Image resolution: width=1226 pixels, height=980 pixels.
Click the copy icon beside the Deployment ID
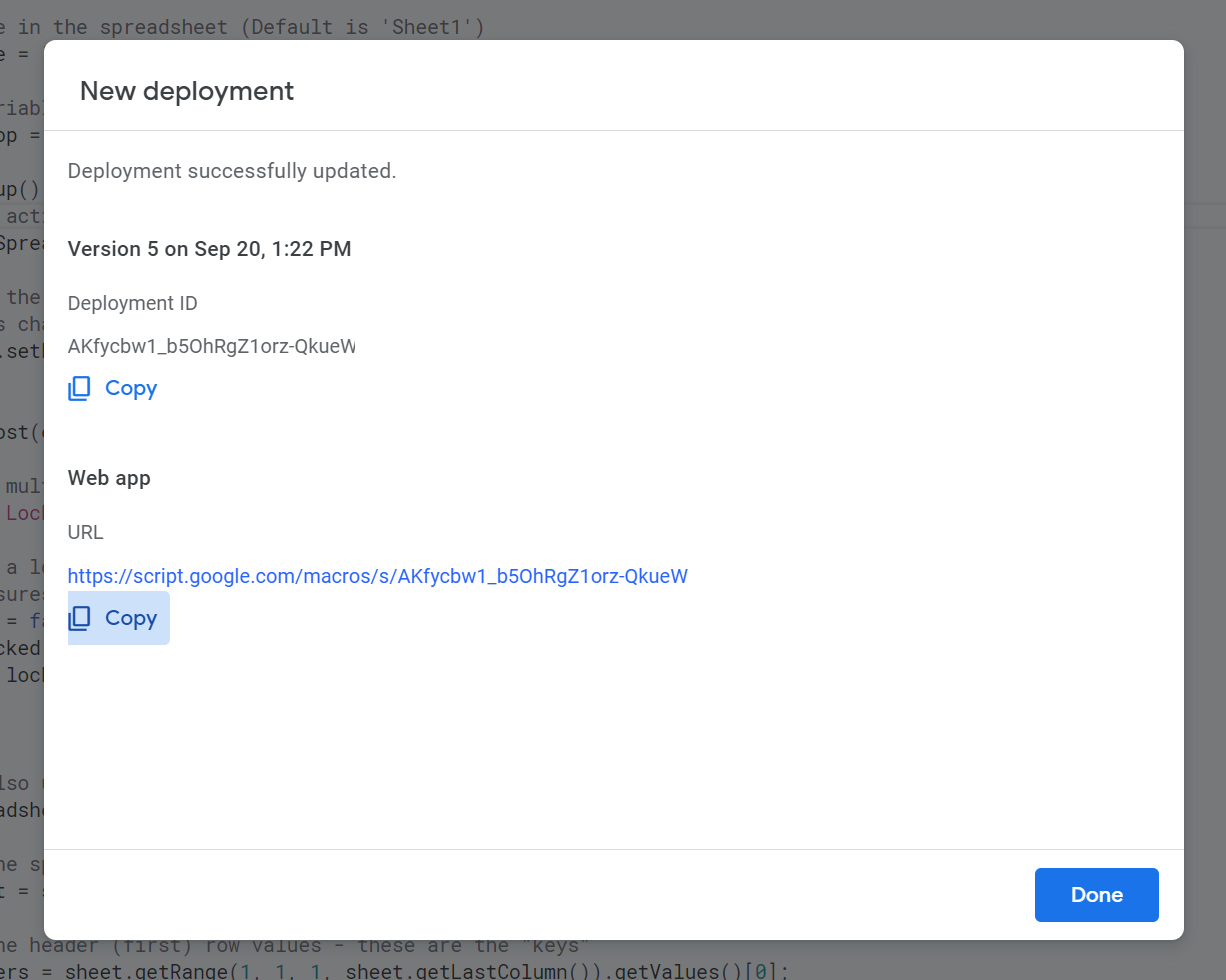tap(79, 388)
